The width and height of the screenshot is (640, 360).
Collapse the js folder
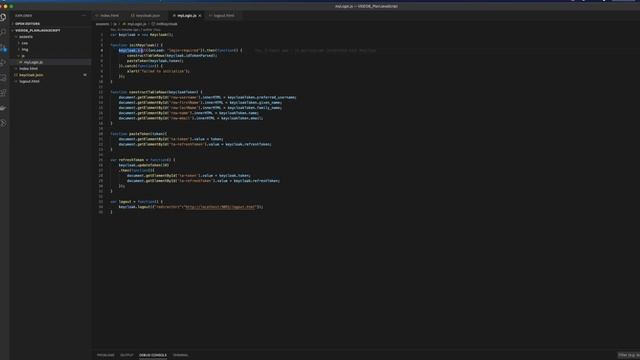pos(23,56)
